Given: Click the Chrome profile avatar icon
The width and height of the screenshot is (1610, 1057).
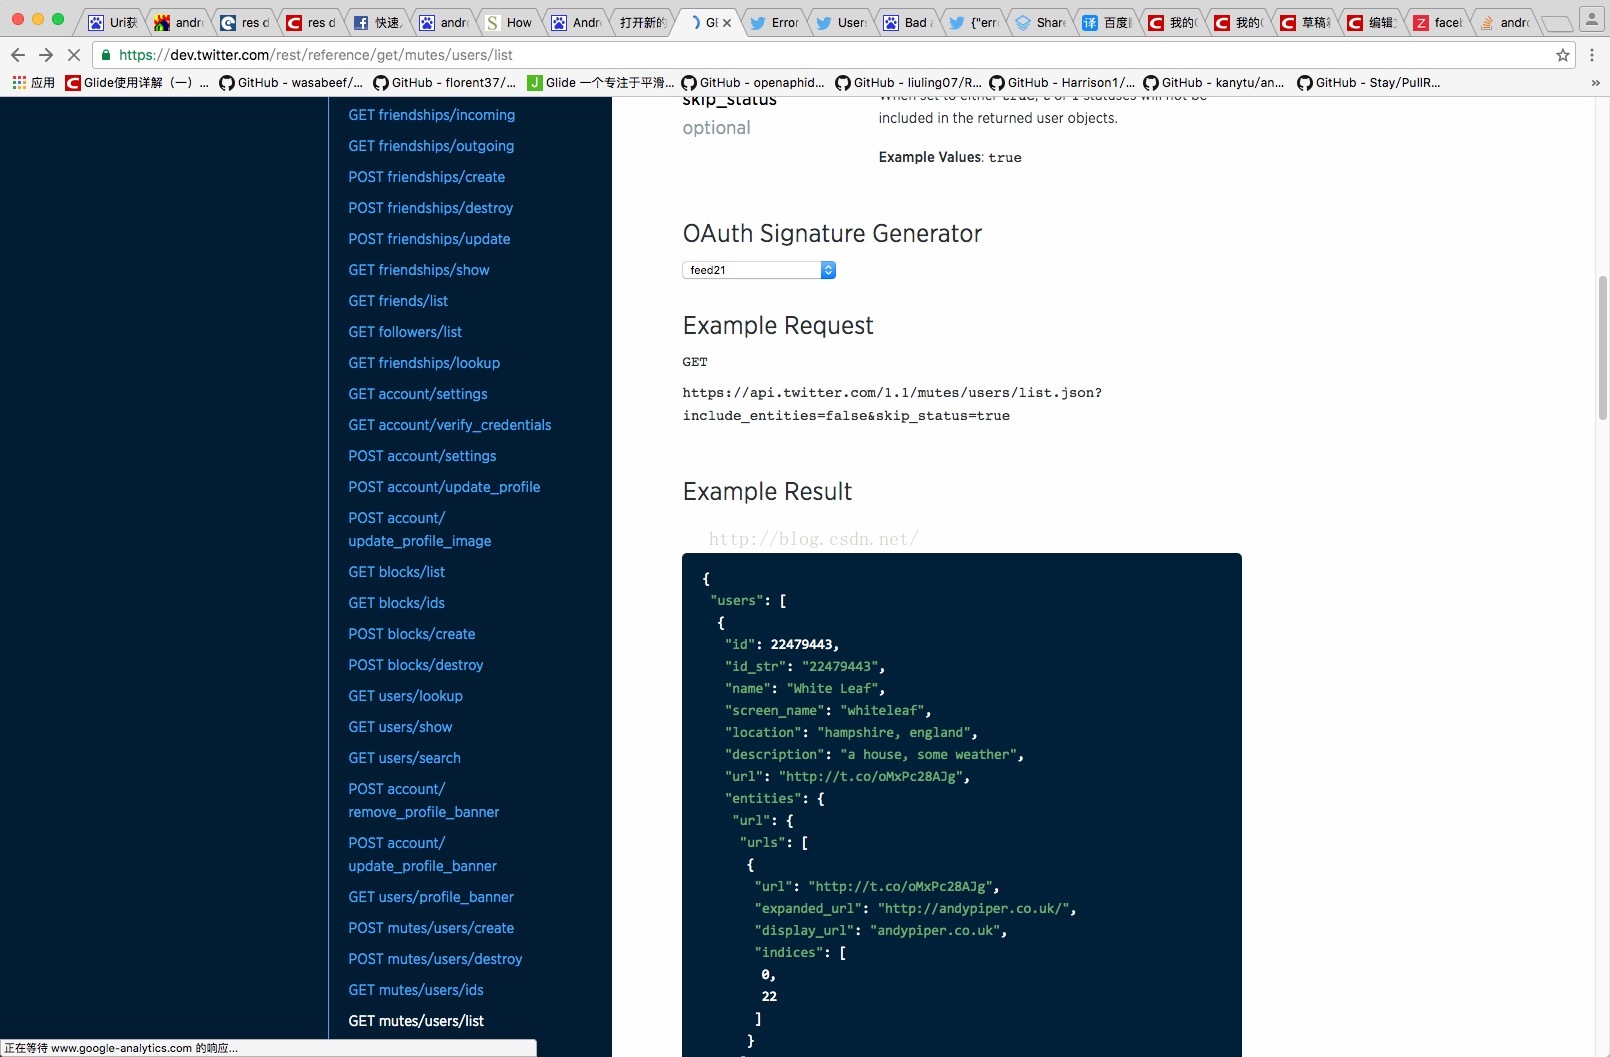Looking at the screenshot, I should point(1591,19).
